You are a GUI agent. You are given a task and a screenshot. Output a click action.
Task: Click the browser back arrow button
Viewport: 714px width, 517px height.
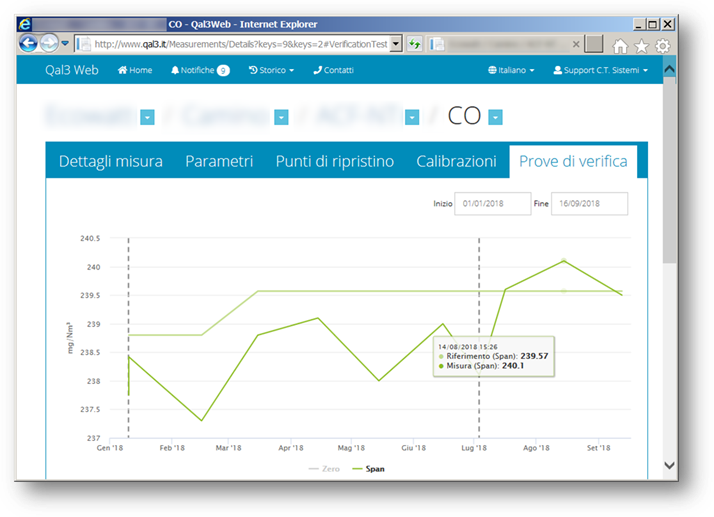[28, 44]
